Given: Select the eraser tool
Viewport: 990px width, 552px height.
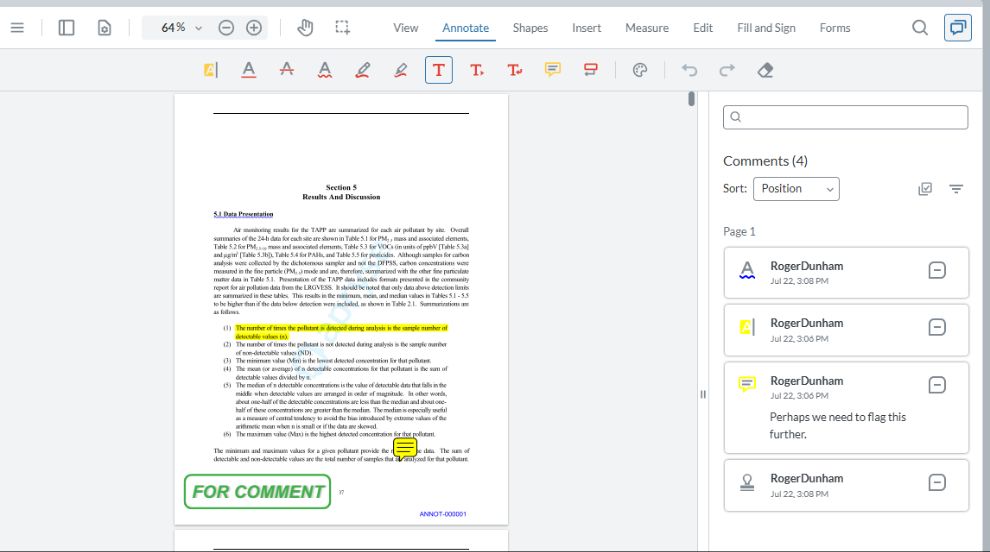Looking at the screenshot, I should pyautogui.click(x=765, y=70).
